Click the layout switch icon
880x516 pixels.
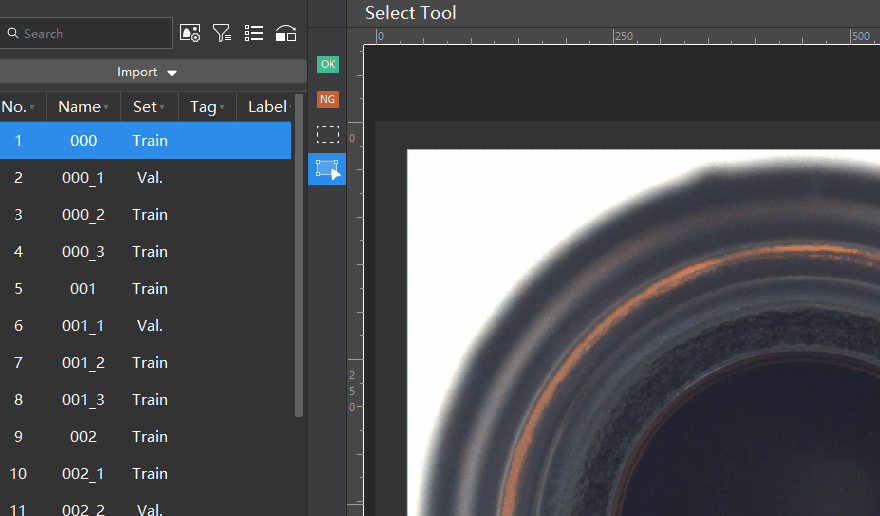(286, 33)
